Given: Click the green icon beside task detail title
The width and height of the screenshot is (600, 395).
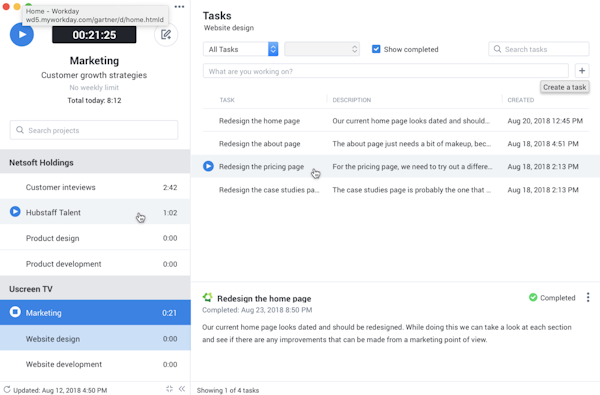Looking at the screenshot, I should click(x=208, y=297).
